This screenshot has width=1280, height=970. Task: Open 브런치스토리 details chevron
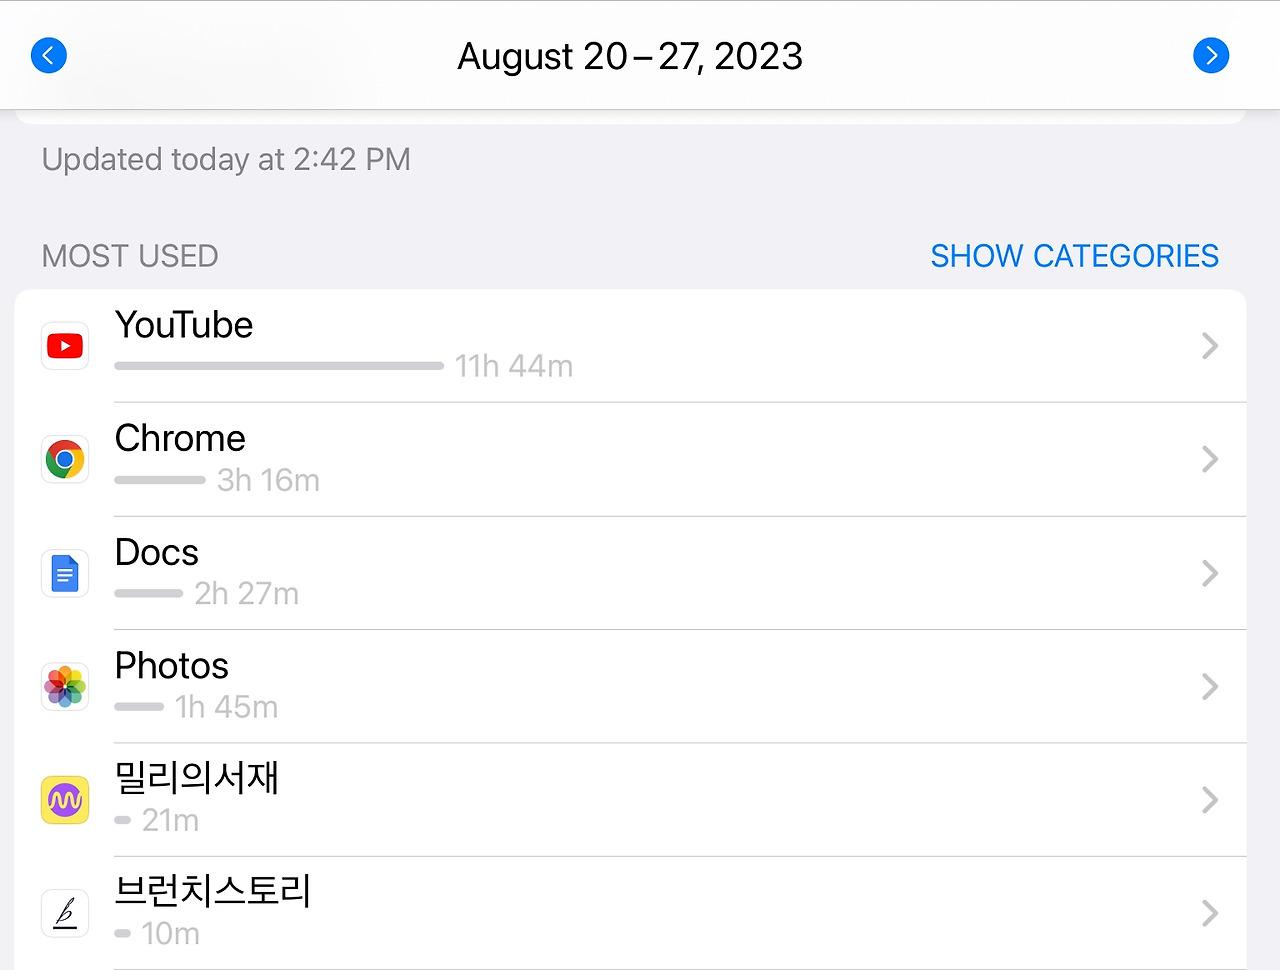(x=1210, y=913)
